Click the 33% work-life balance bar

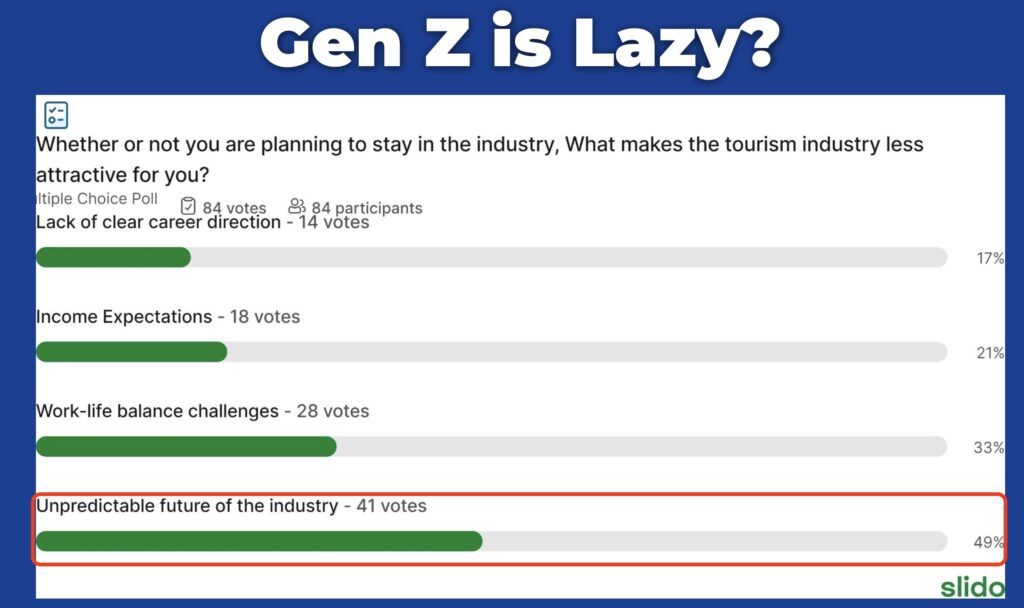point(491,446)
